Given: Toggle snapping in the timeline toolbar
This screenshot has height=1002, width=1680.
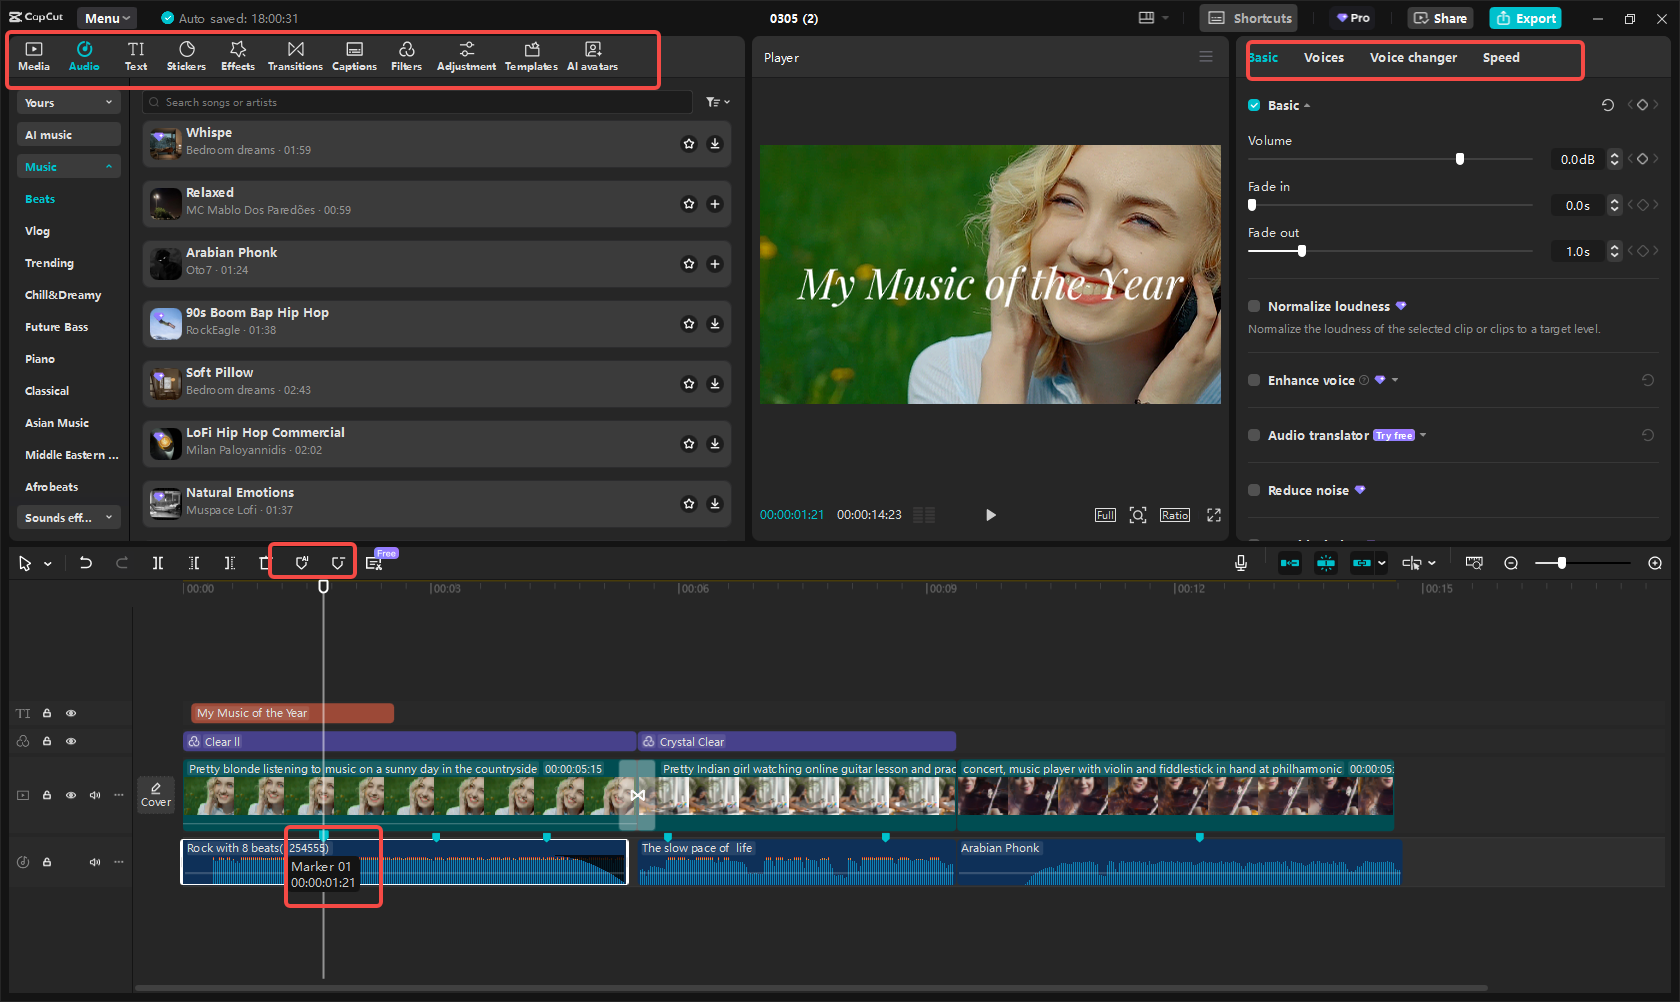Looking at the screenshot, I should pyautogui.click(x=1326, y=562).
